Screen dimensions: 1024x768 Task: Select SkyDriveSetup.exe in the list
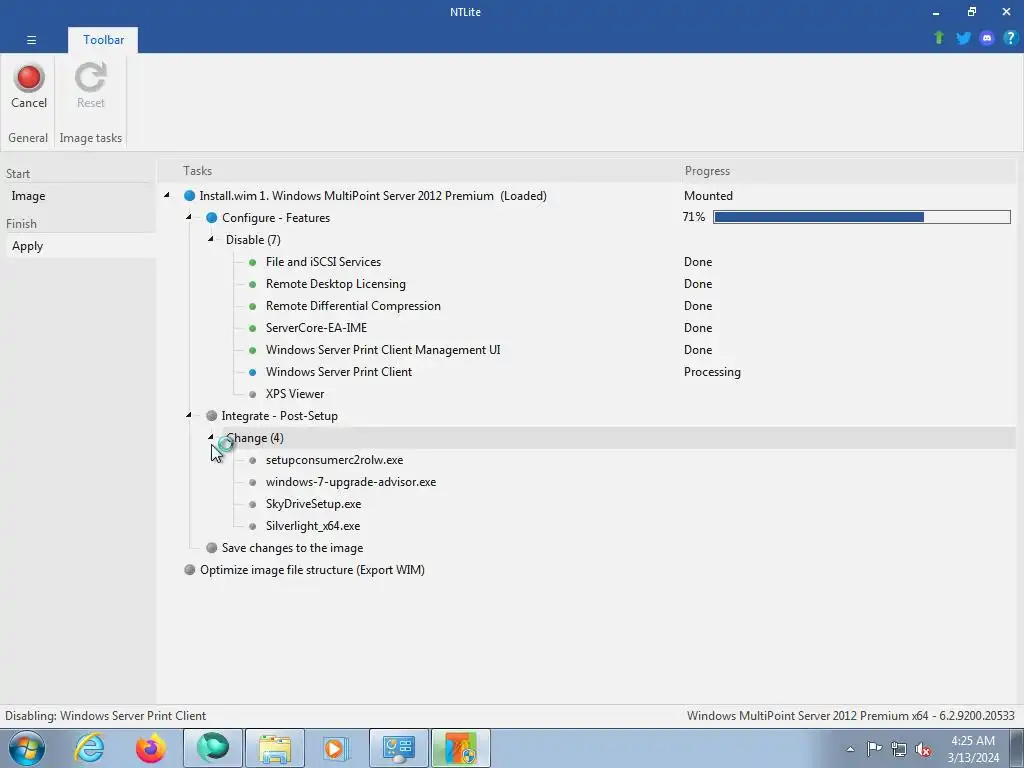pos(313,504)
